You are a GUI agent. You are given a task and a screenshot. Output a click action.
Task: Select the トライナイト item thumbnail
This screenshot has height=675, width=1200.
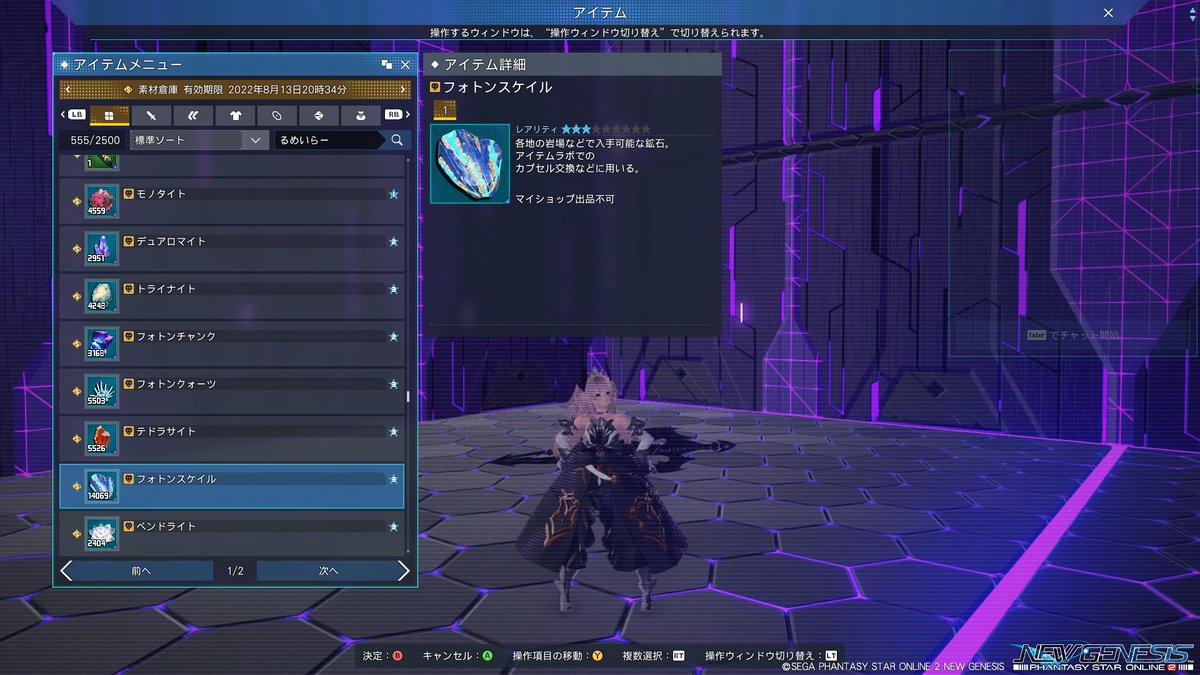pyautogui.click(x=102, y=297)
